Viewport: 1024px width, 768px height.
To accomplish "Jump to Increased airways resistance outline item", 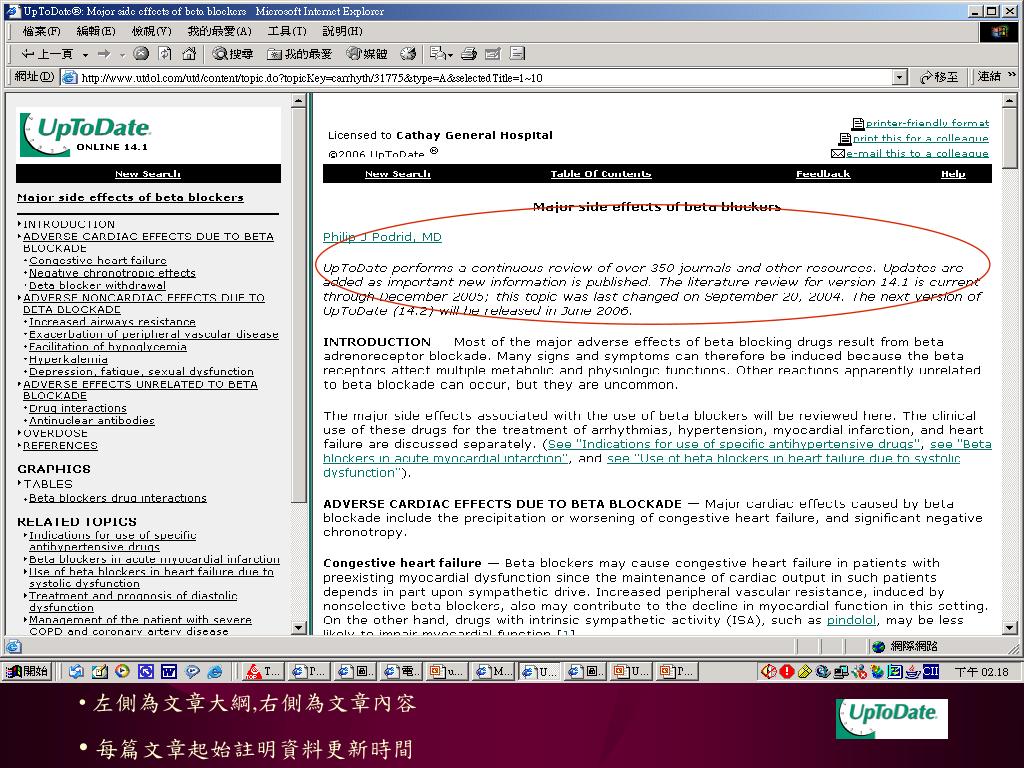I will click(x=112, y=322).
